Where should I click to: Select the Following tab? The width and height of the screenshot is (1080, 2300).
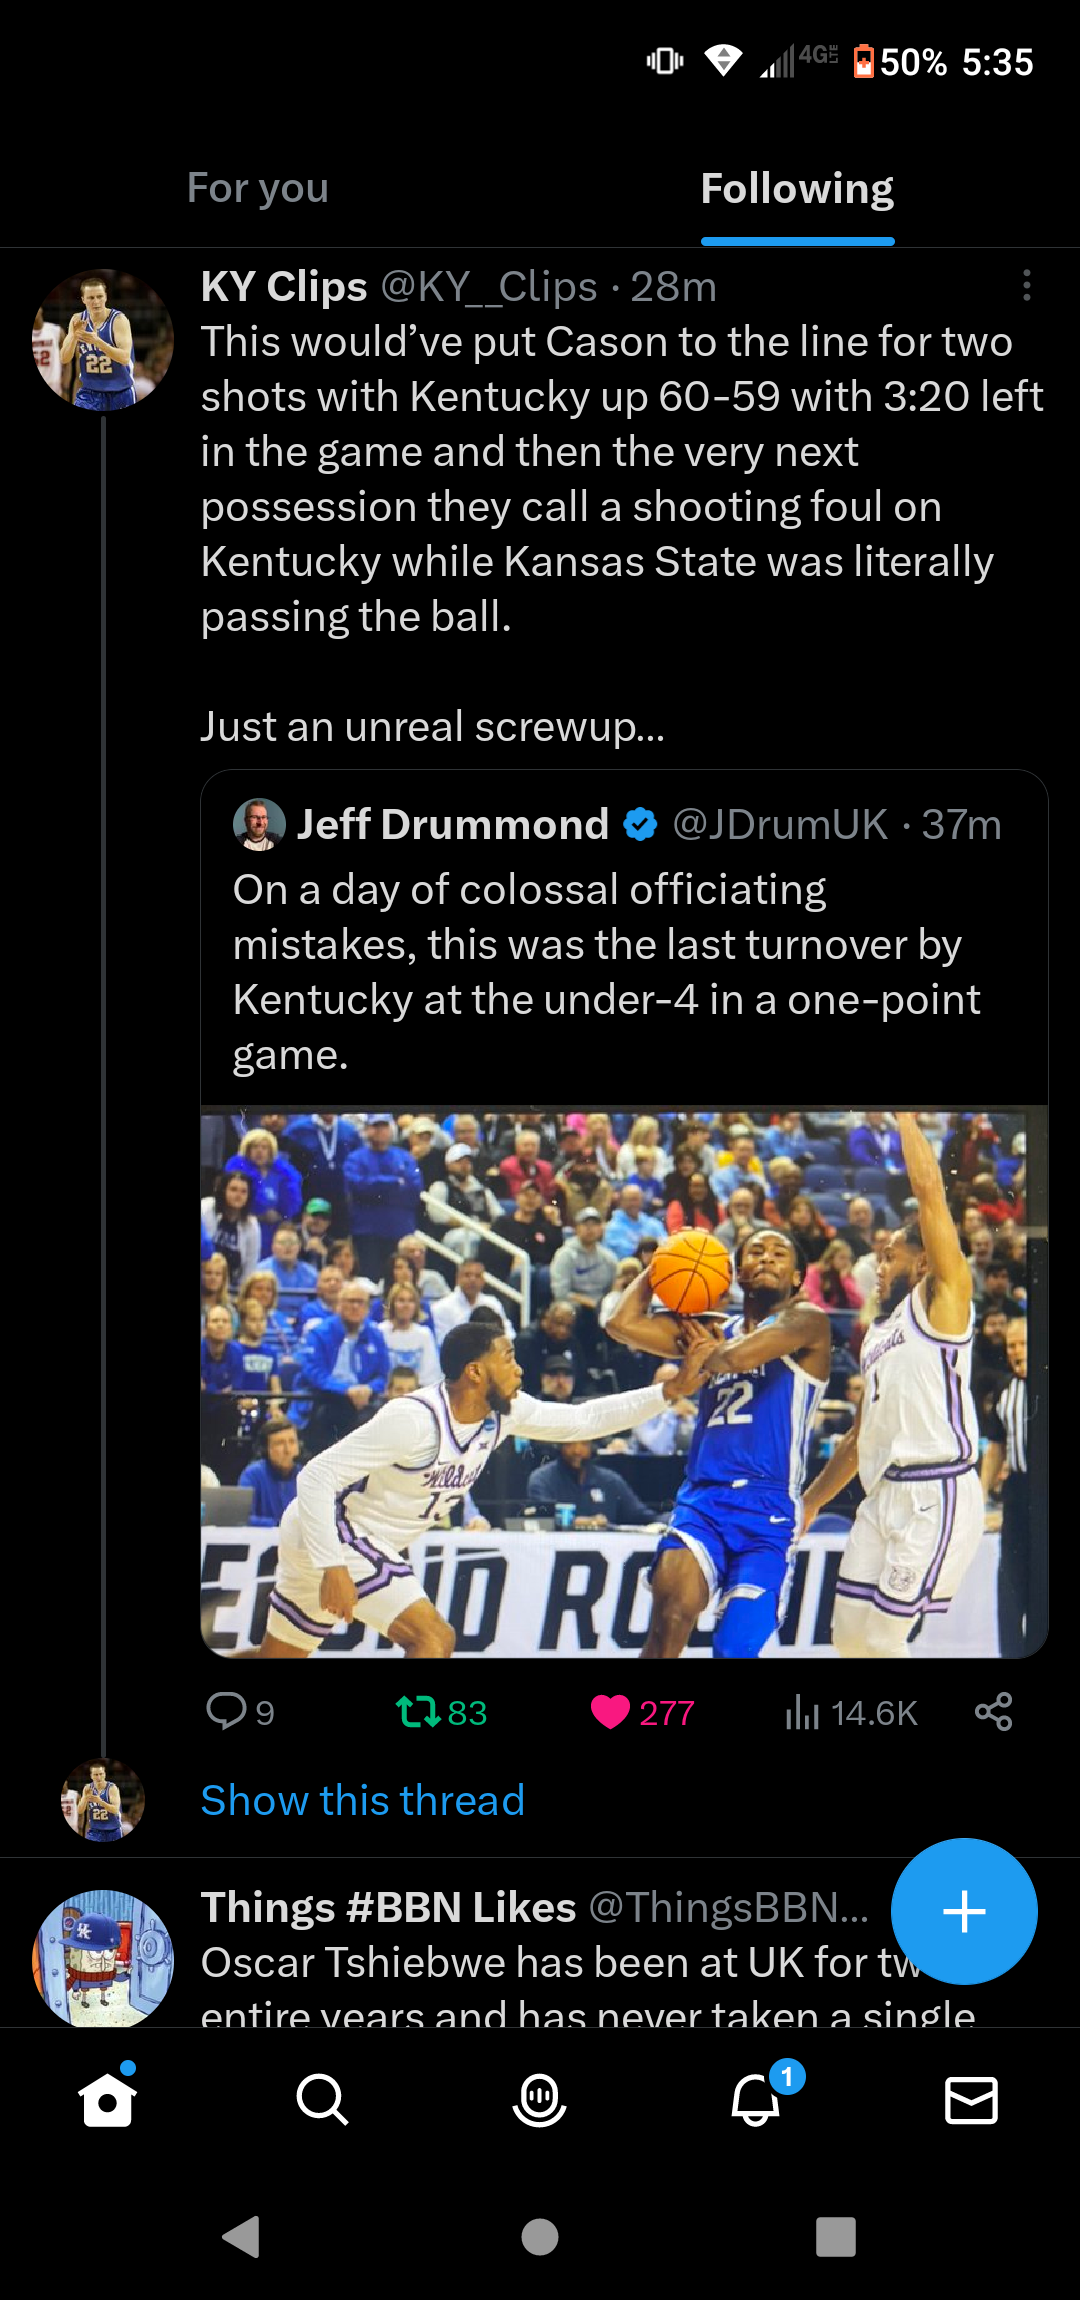point(797,188)
